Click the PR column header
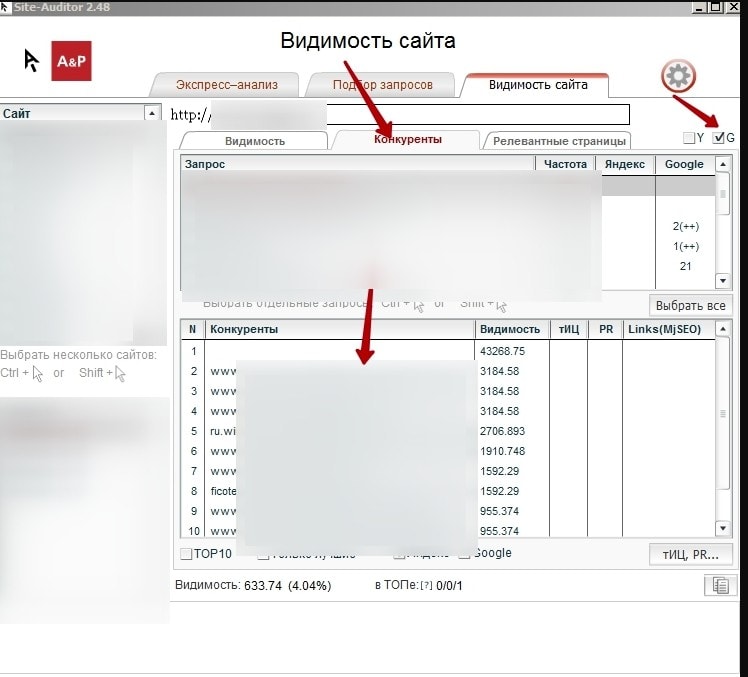The height and width of the screenshot is (677, 748). pos(605,329)
